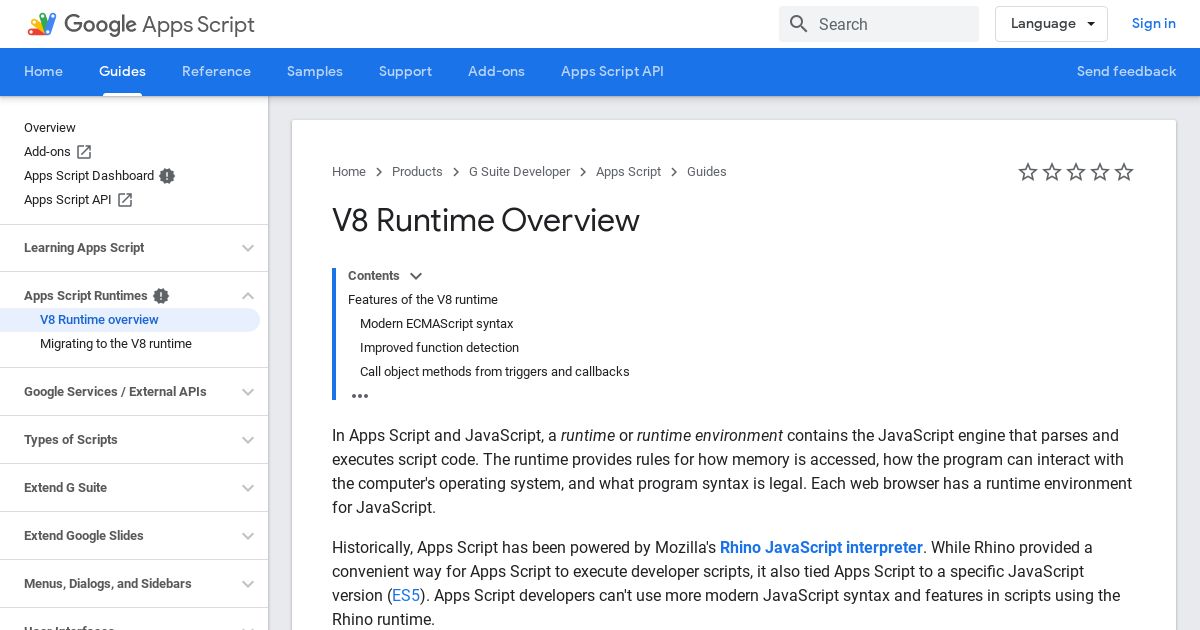The height and width of the screenshot is (630, 1200).
Task: Open the ES5 link
Action: click(x=406, y=596)
